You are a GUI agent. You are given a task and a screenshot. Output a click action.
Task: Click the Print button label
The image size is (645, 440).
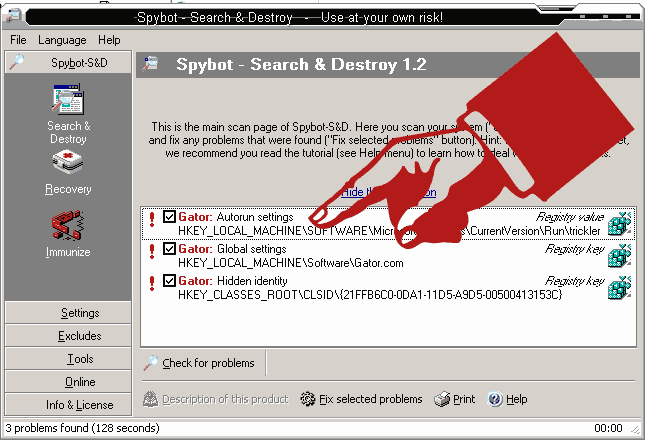tap(464, 399)
